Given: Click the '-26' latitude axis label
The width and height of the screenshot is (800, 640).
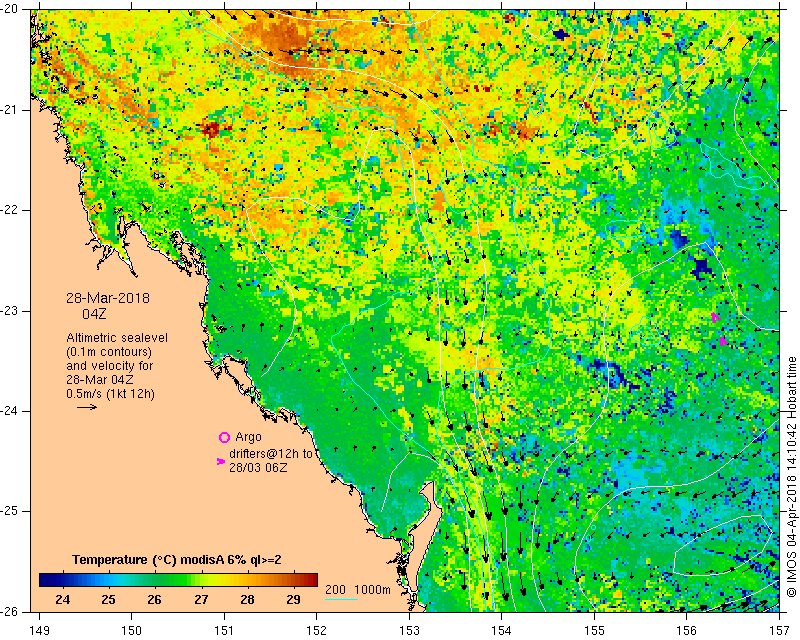Looking at the screenshot, I should click(x=9, y=611).
